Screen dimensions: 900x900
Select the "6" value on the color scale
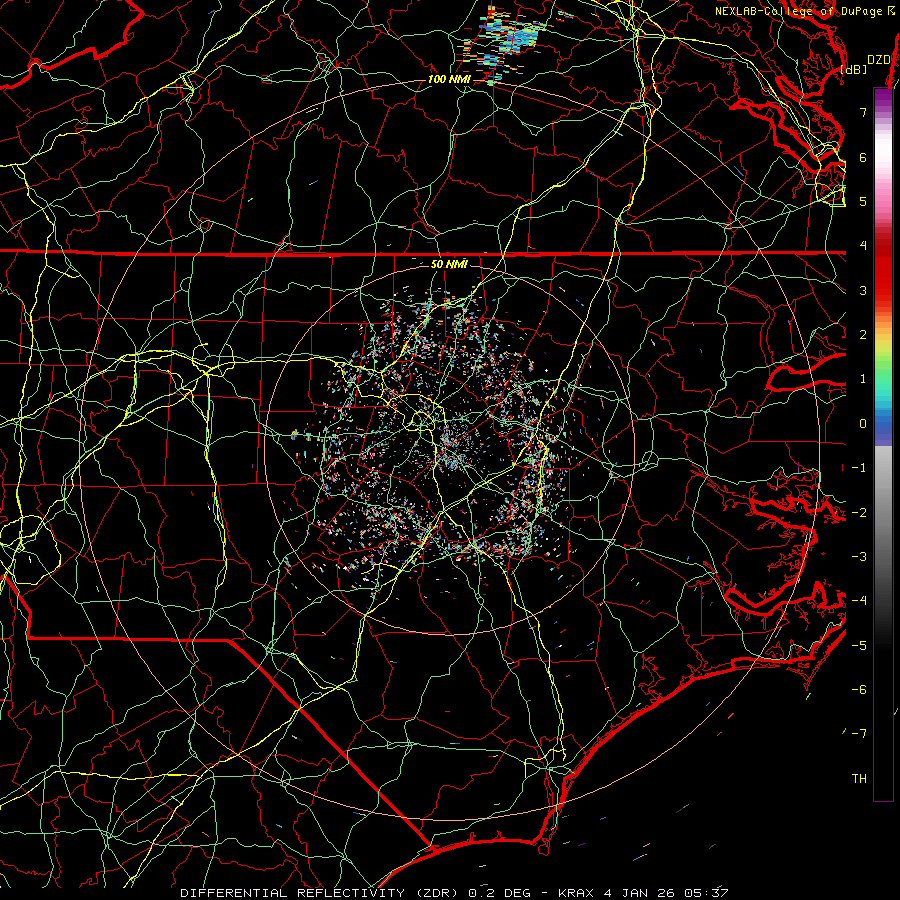[x=863, y=157]
